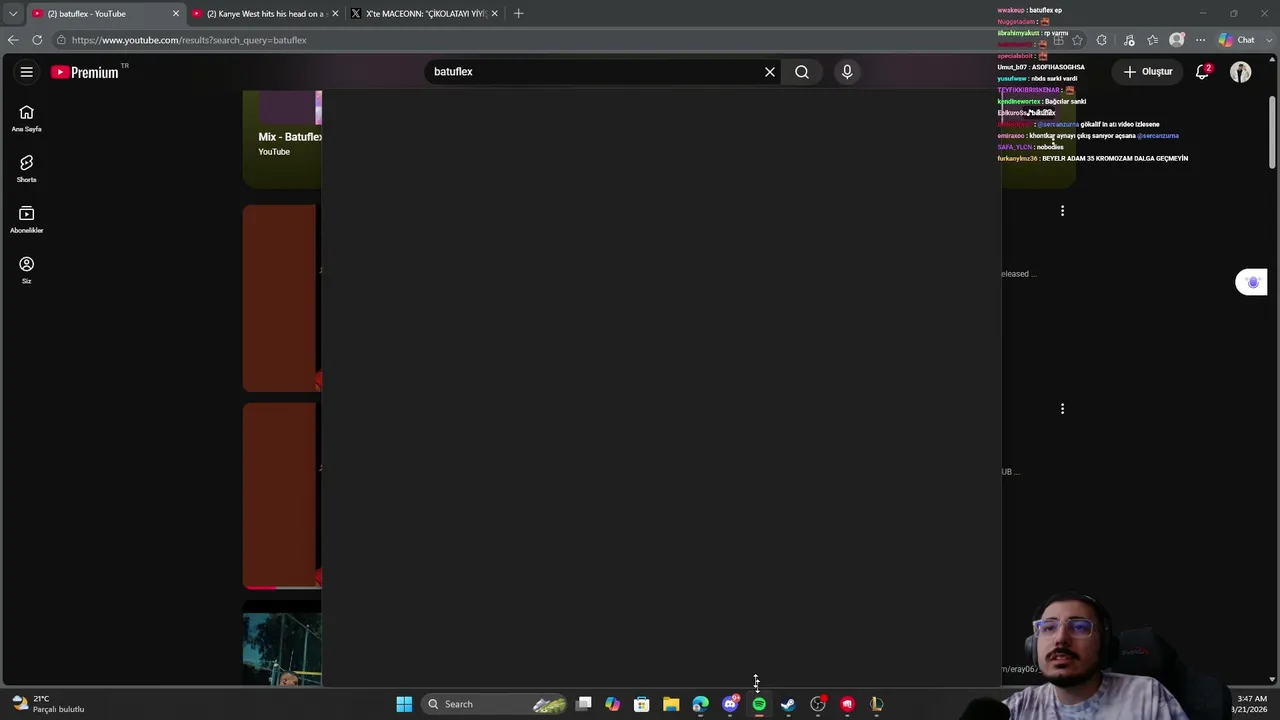View site information lock icon
This screenshot has width=1280, height=720.
(x=61, y=40)
